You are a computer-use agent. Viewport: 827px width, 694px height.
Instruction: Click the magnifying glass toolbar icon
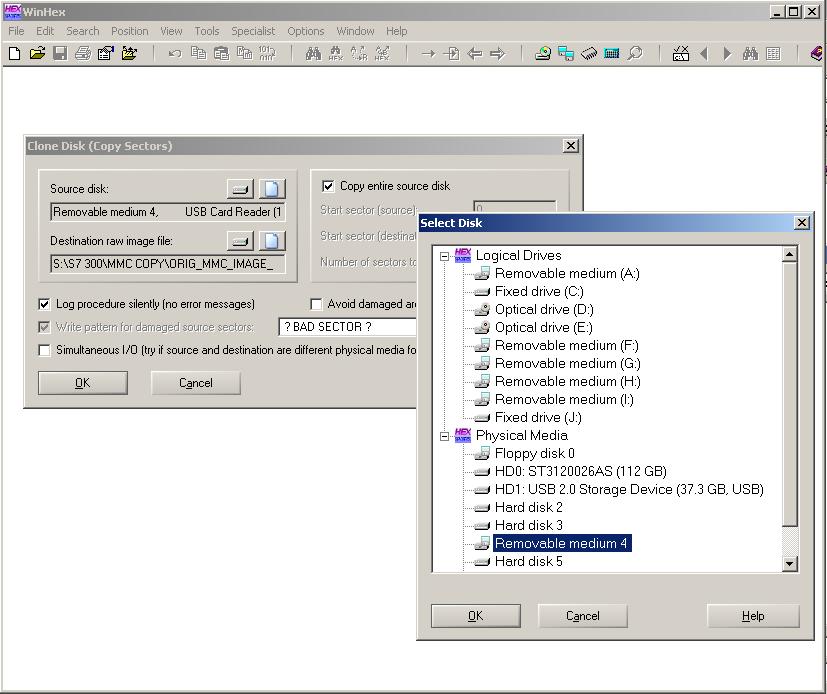635,53
